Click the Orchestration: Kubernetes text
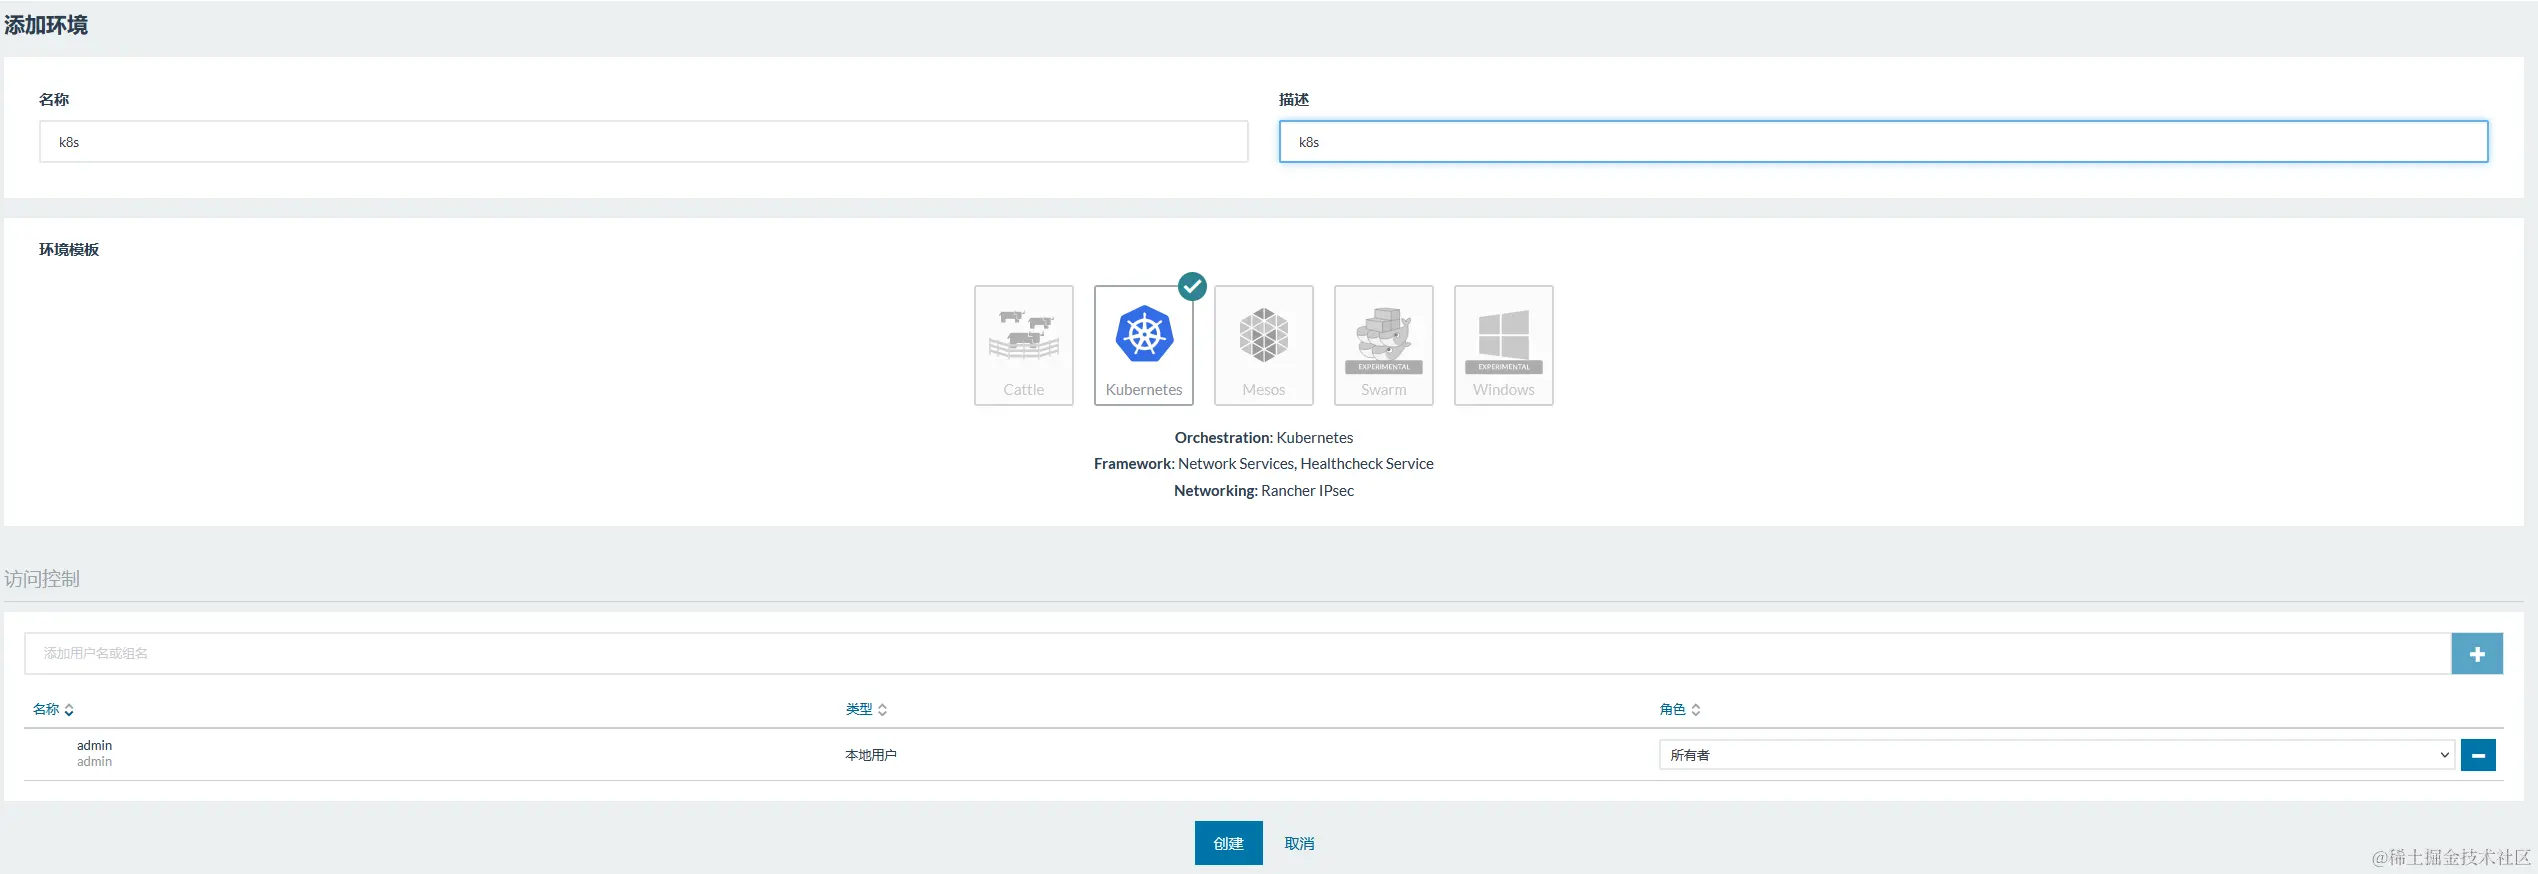 pos(1264,438)
